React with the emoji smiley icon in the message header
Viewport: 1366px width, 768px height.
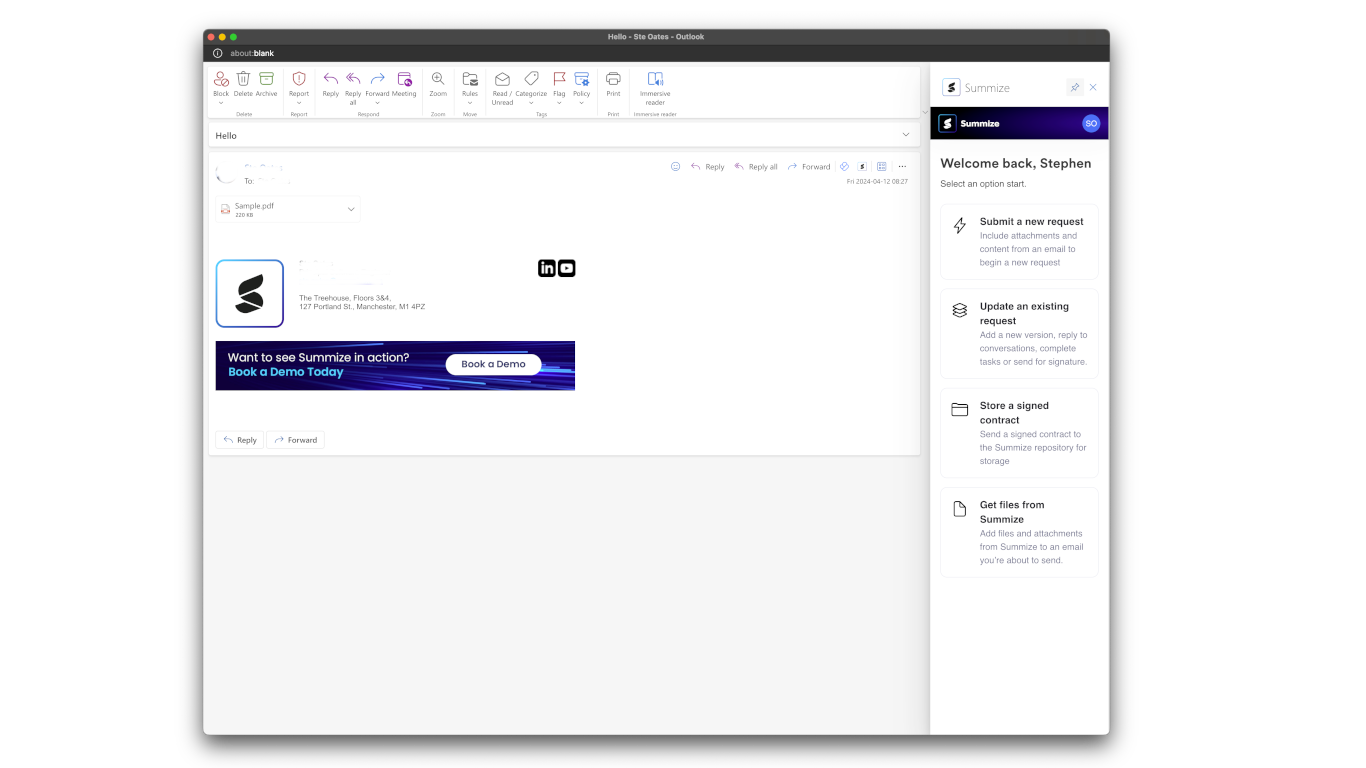[x=675, y=167]
